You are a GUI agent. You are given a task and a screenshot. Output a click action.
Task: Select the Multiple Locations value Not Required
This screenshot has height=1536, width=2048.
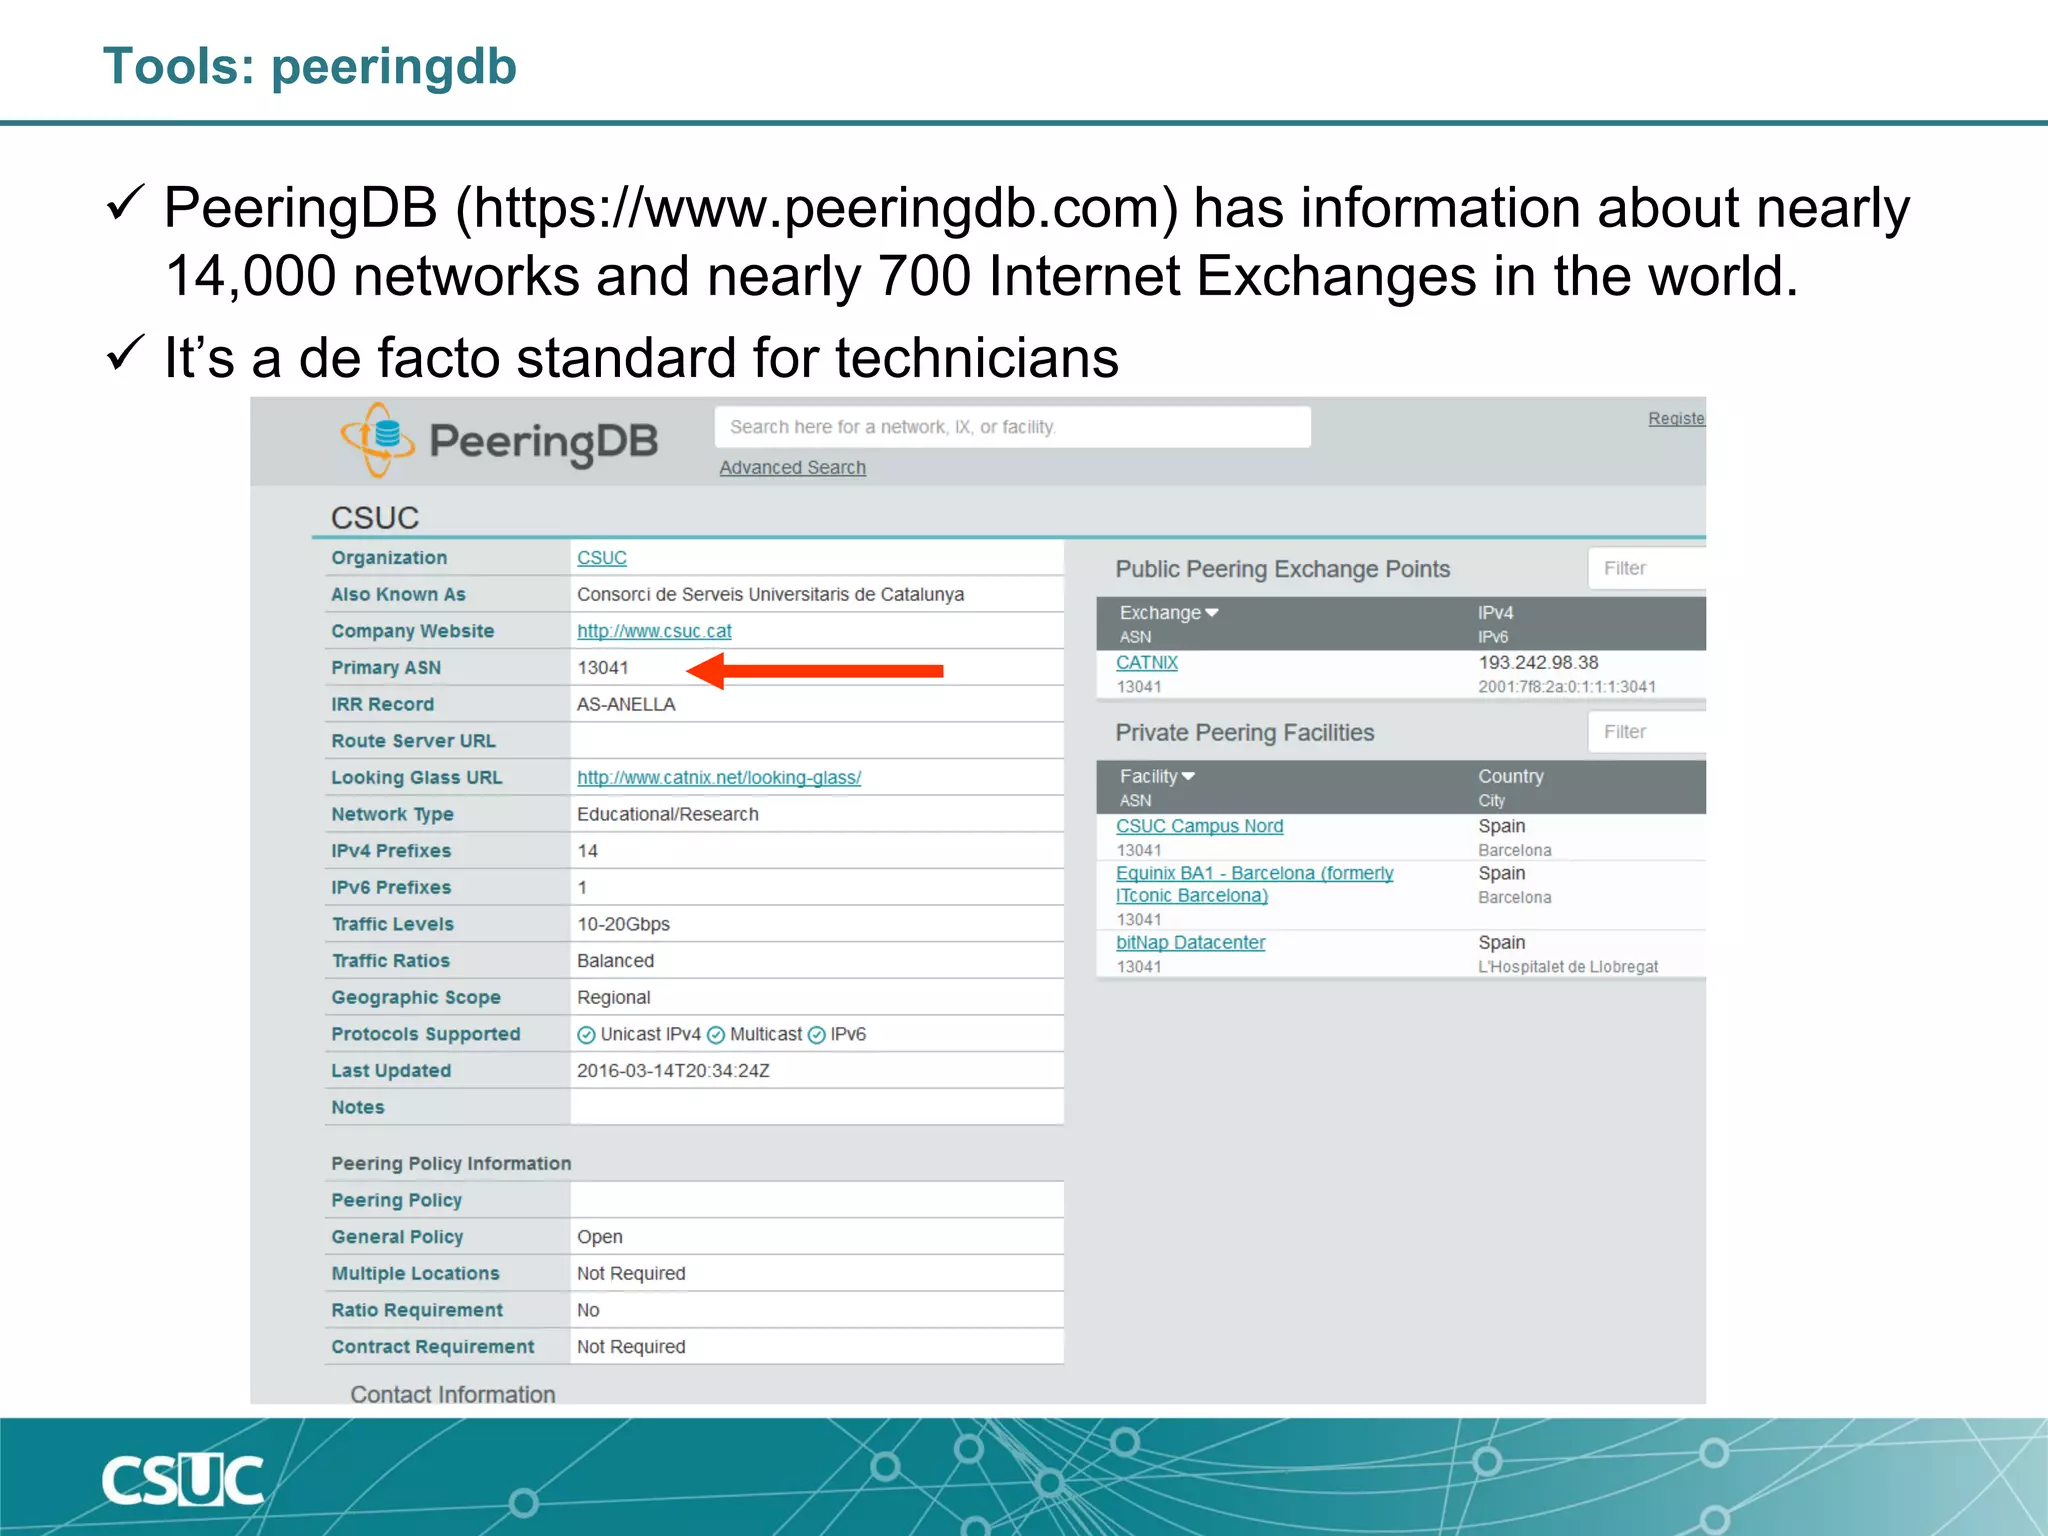click(631, 1274)
